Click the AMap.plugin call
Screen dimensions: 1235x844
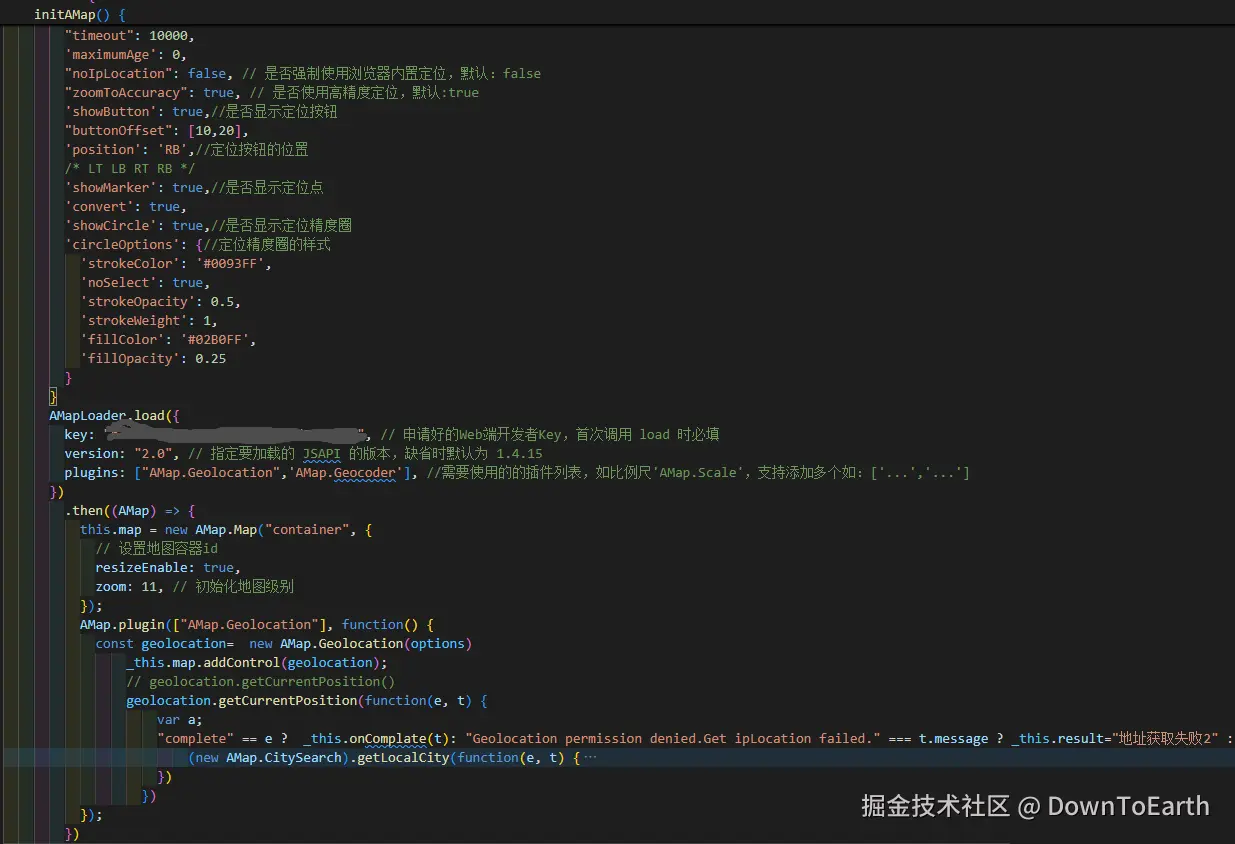122,624
